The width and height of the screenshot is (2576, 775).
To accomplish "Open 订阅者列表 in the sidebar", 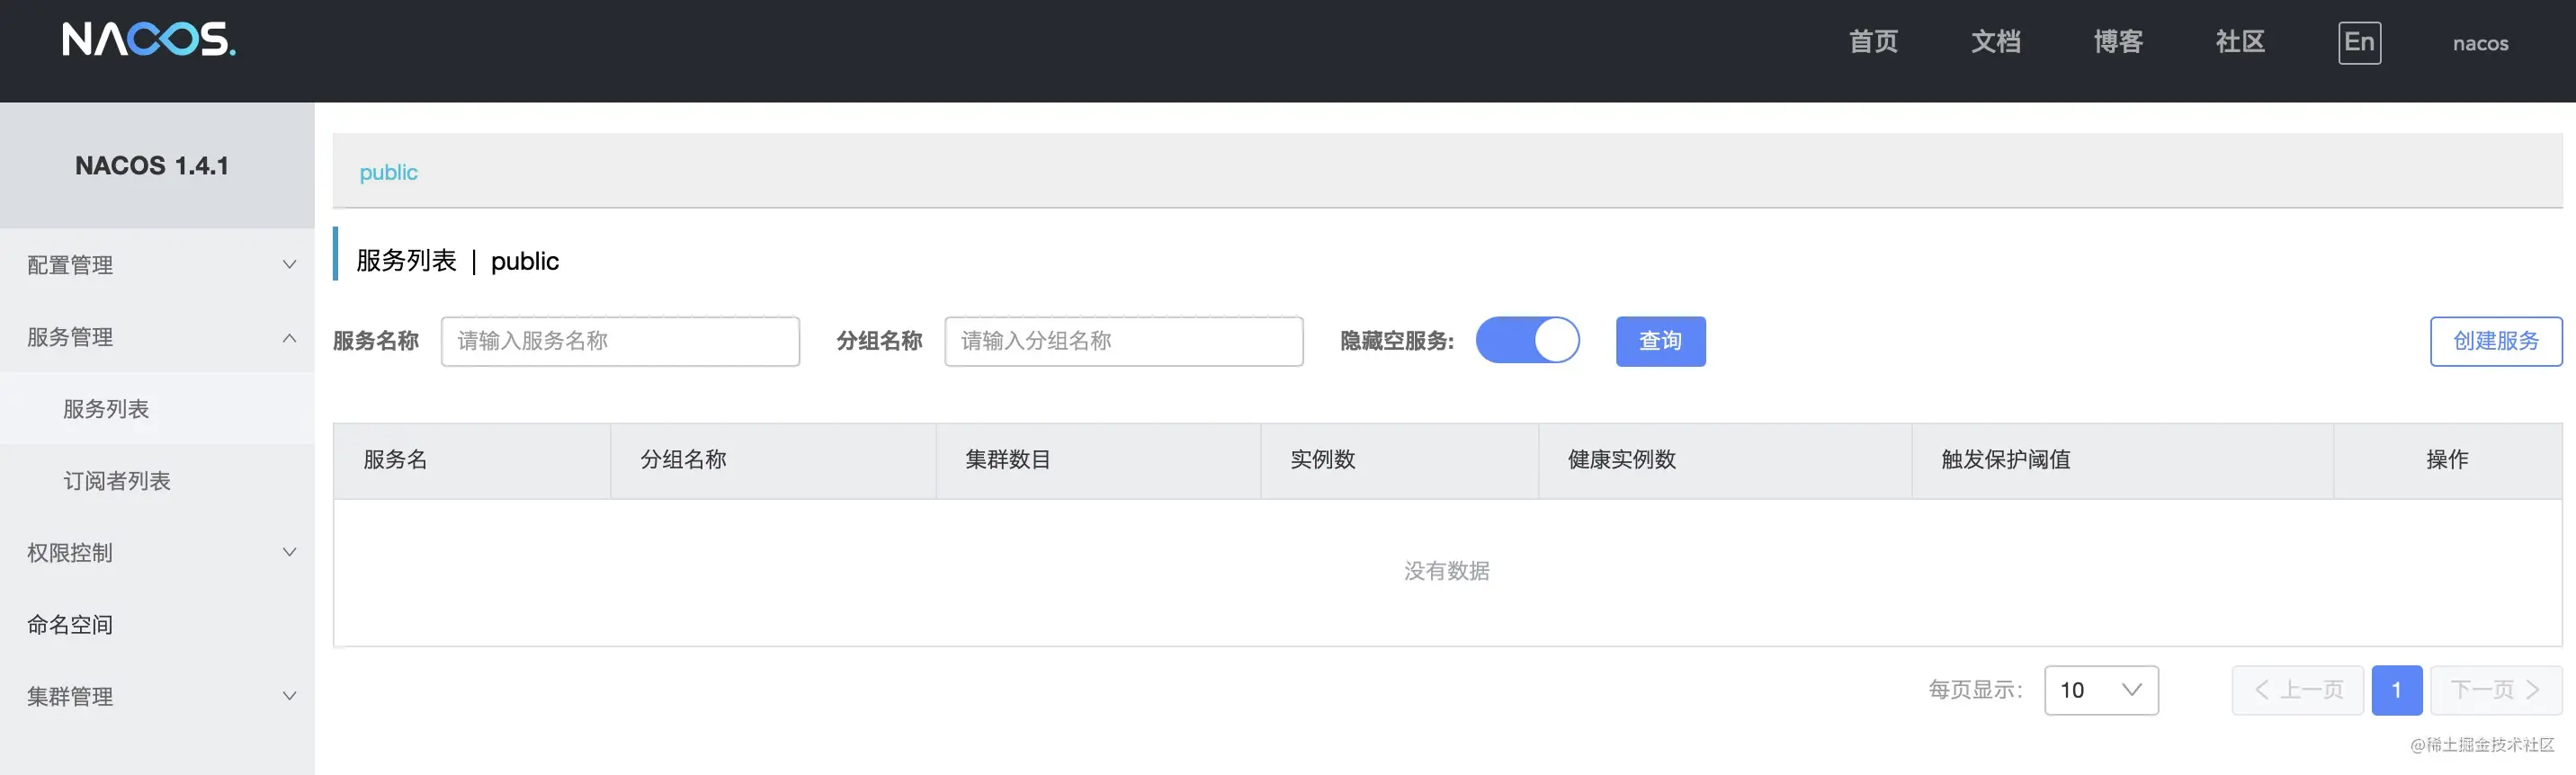I will [x=157, y=481].
